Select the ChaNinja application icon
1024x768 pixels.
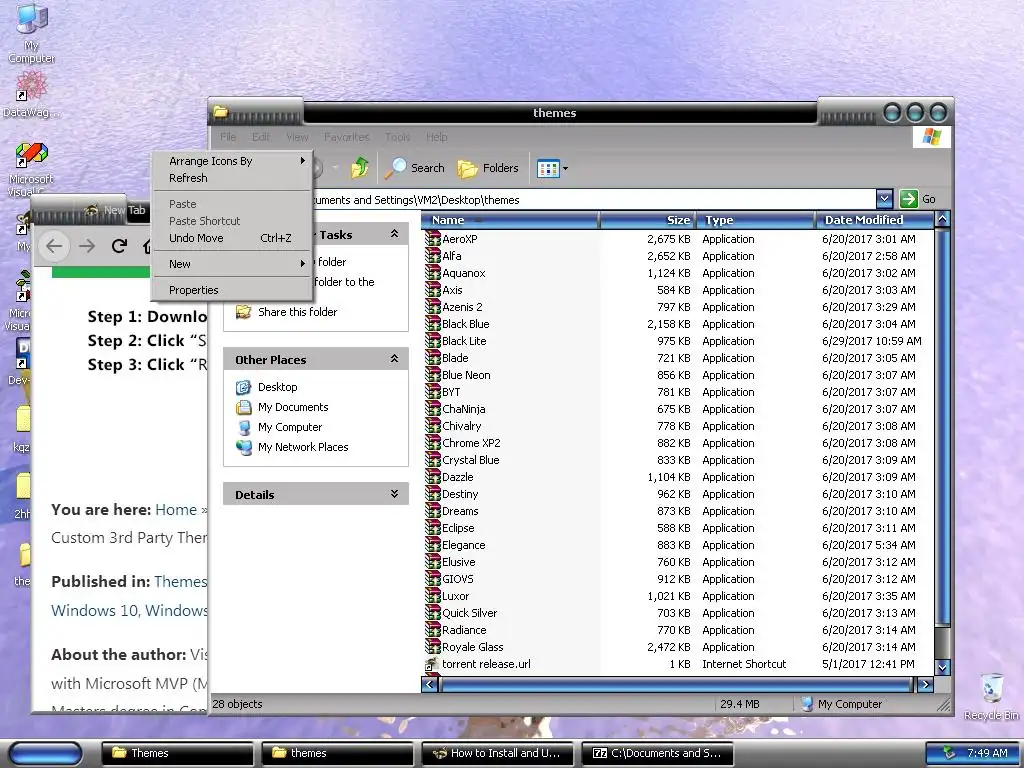click(x=432, y=409)
